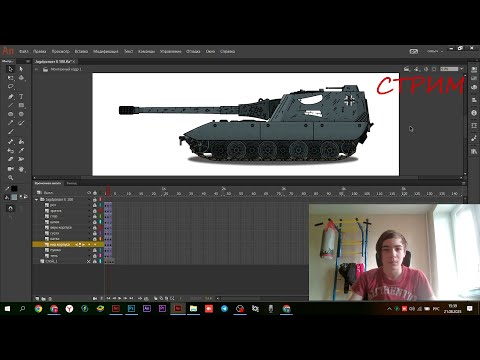Click the back arrow beside scene name
Screen dimensions: 480x360
[37, 69]
